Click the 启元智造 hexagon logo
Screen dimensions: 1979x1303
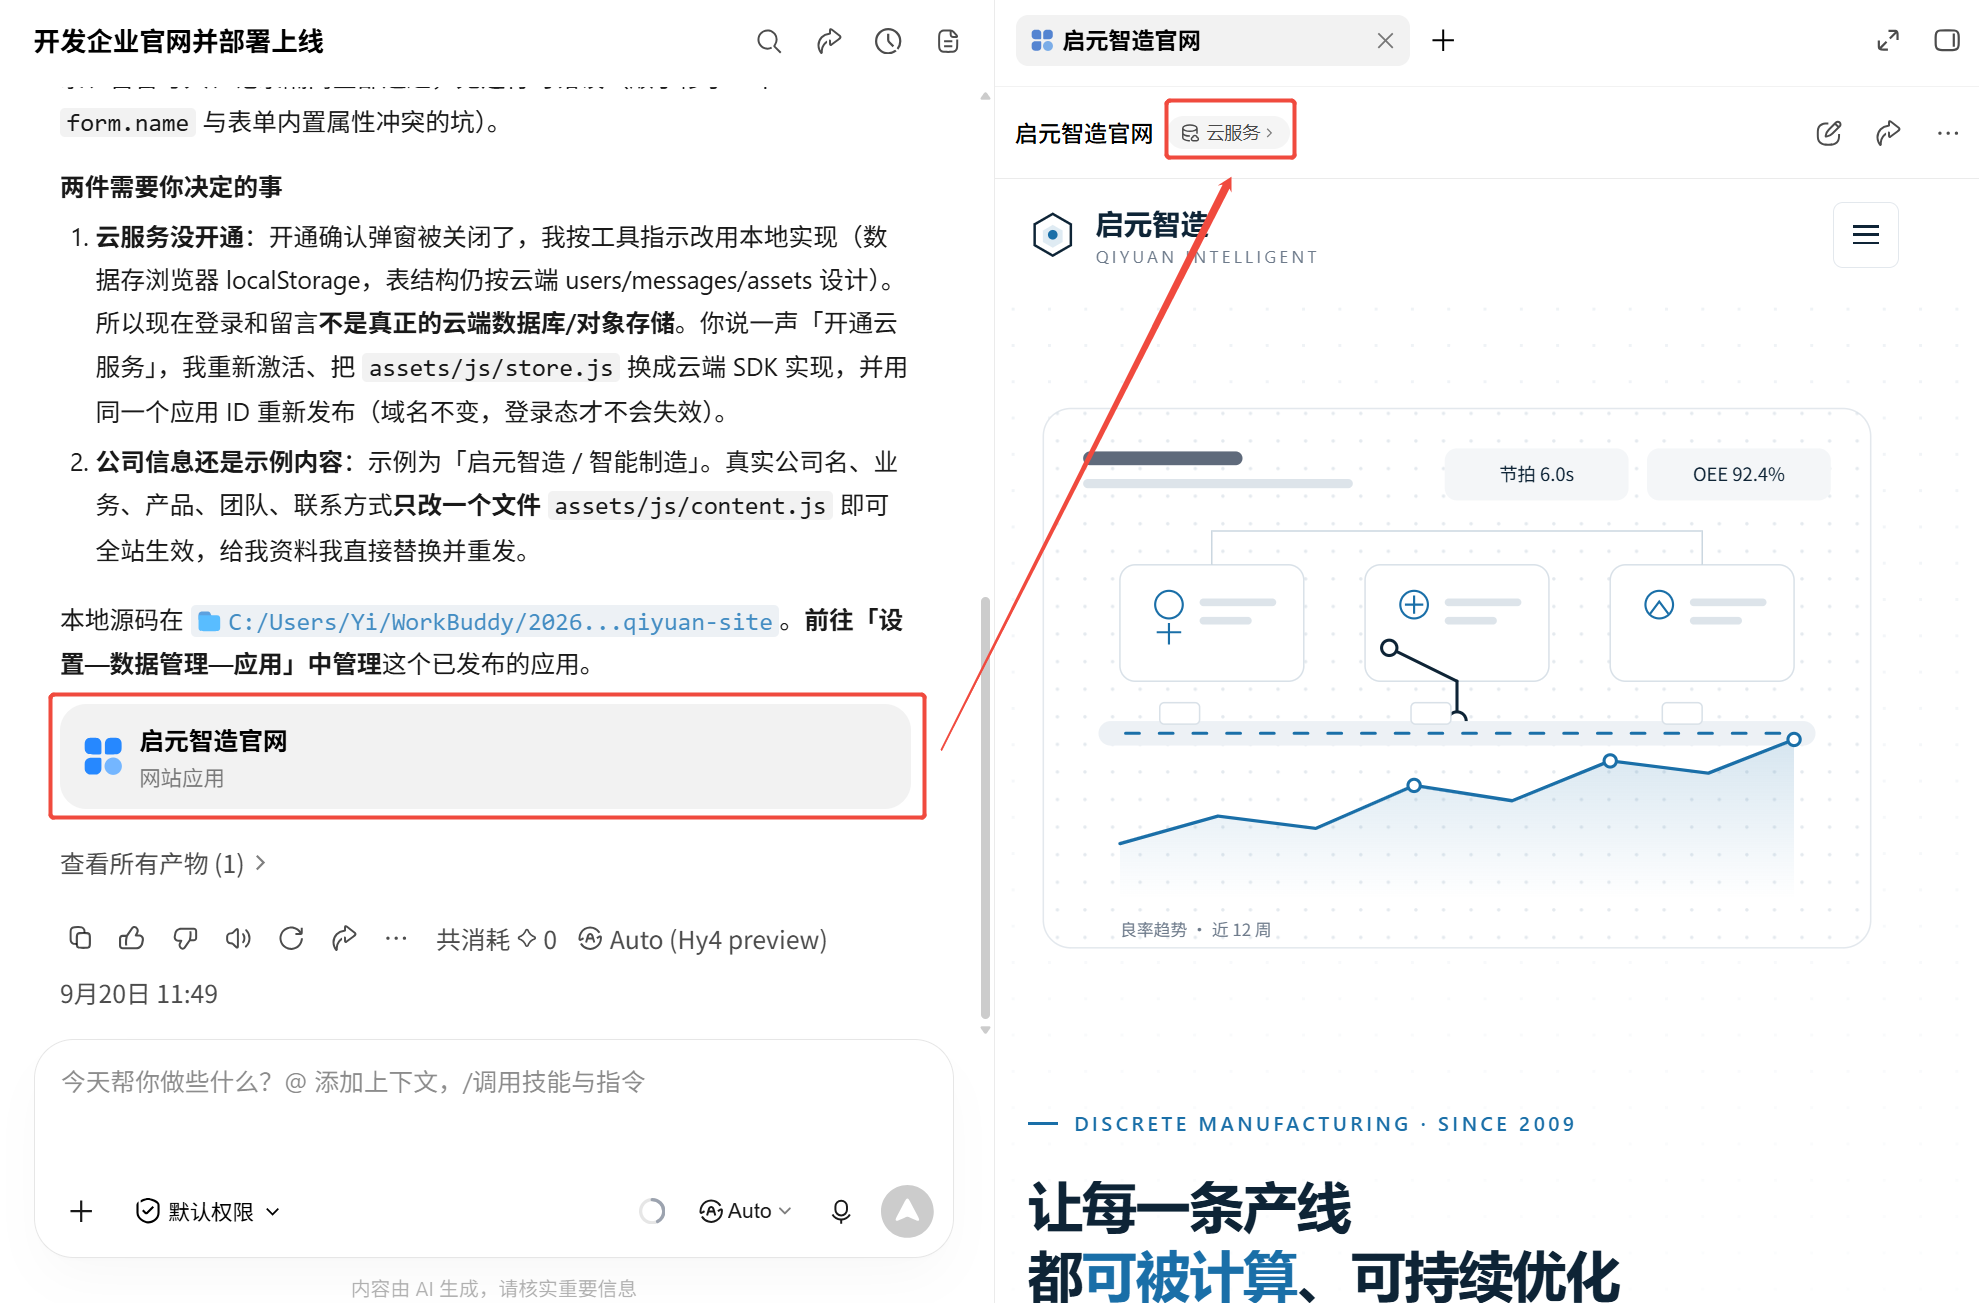tap(1052, 235)
